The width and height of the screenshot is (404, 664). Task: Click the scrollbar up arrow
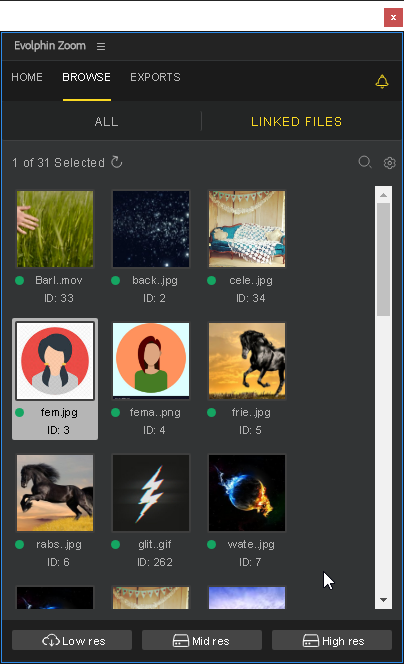click(384, 195)
